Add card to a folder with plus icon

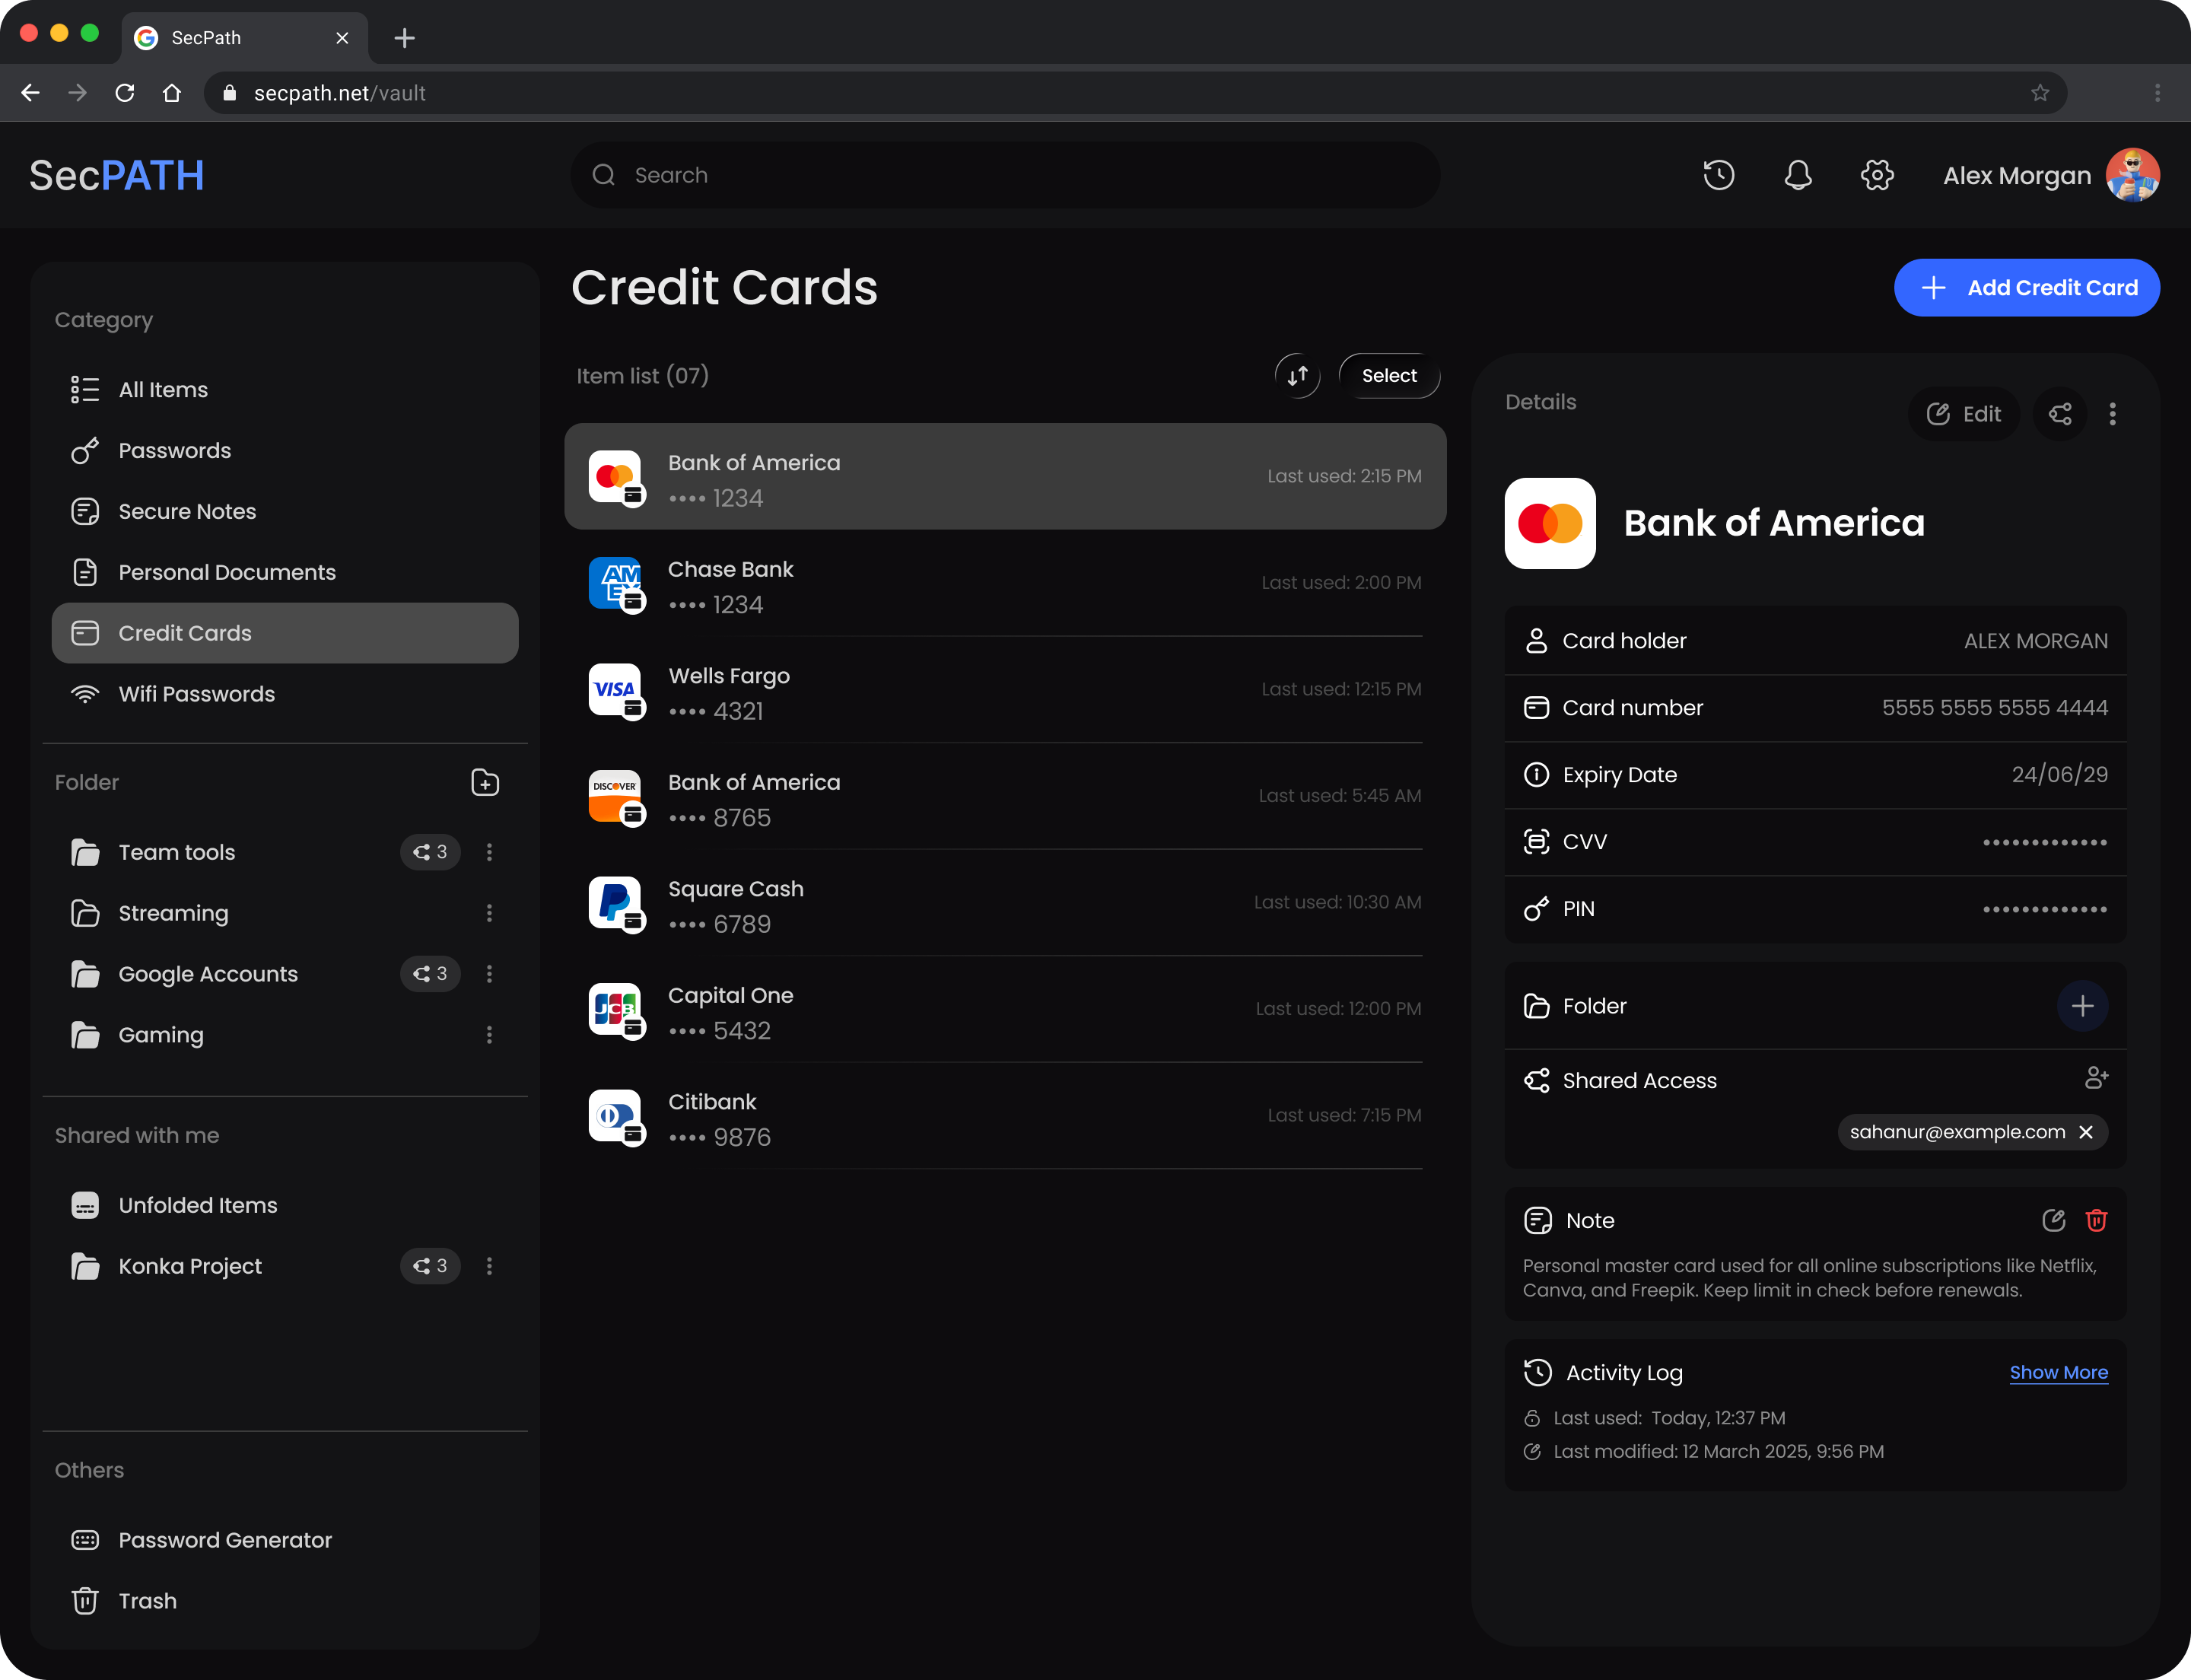tap(2082, 1006)
